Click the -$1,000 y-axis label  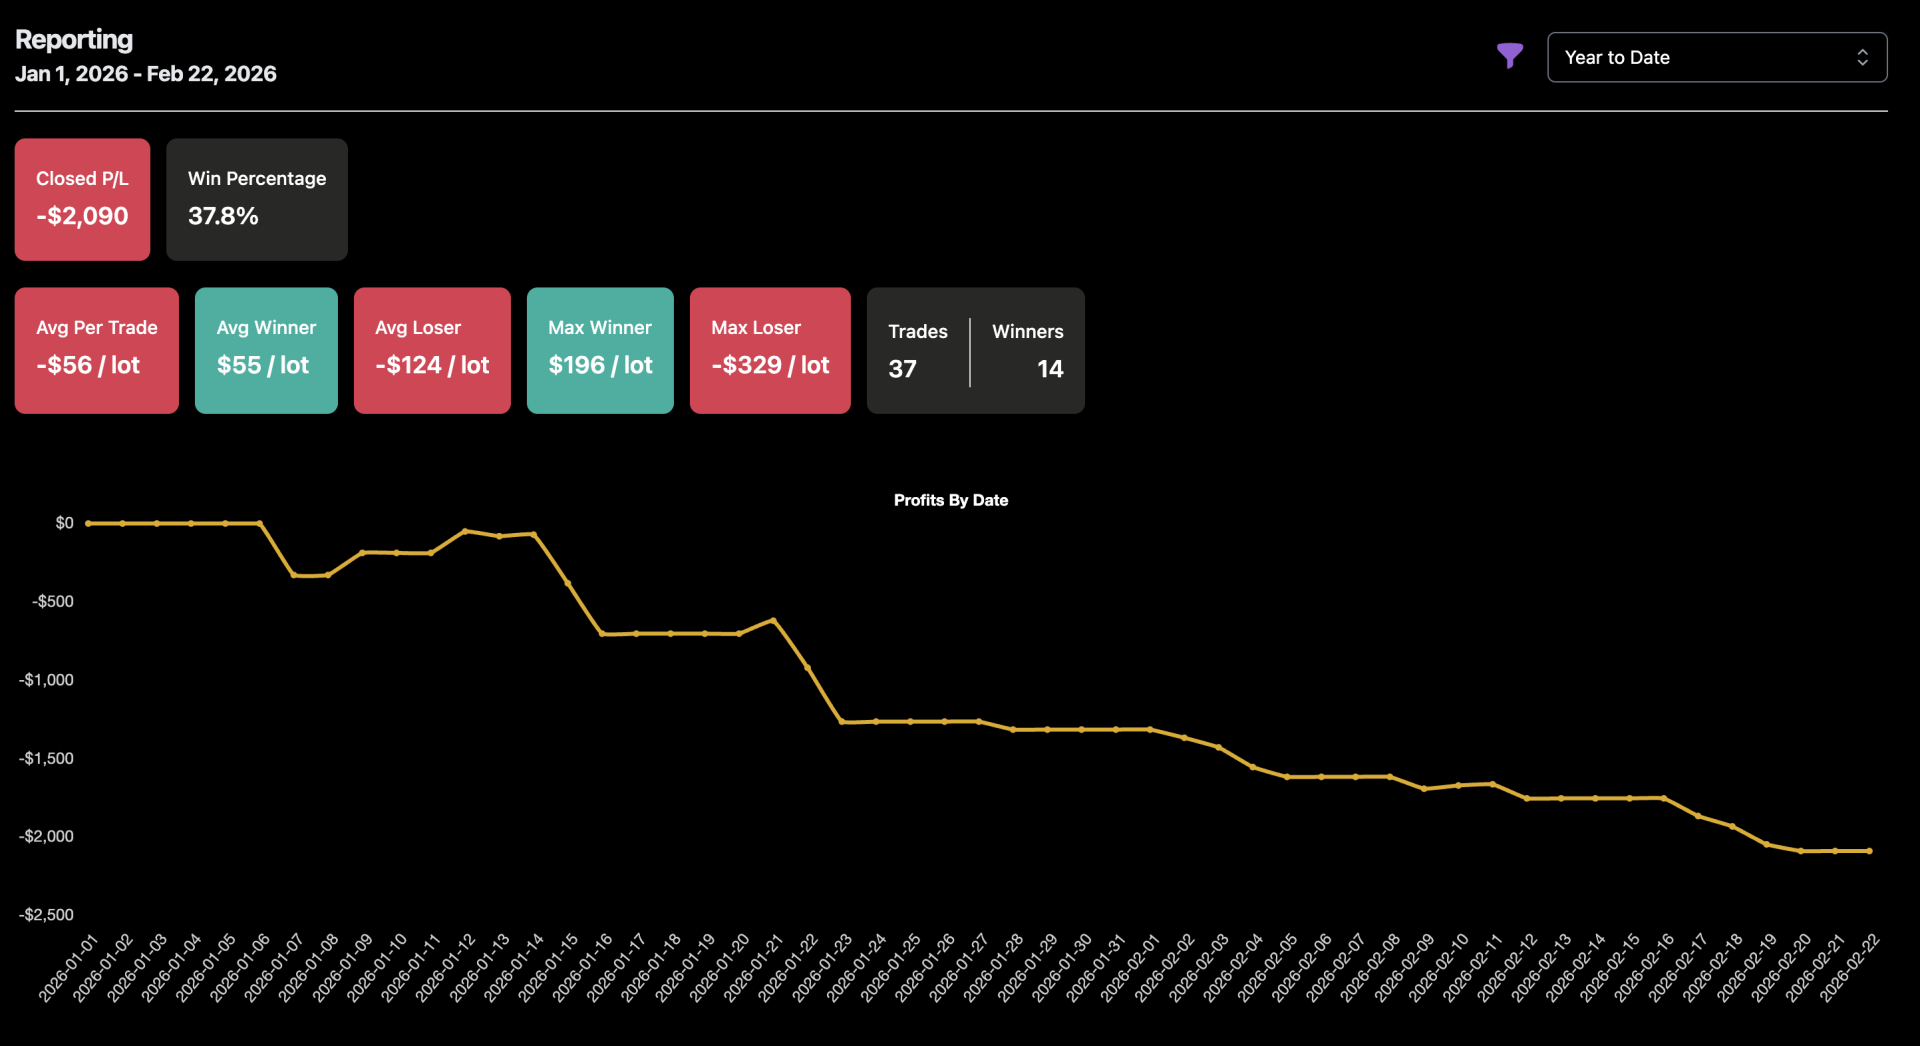tap(46, 680)
